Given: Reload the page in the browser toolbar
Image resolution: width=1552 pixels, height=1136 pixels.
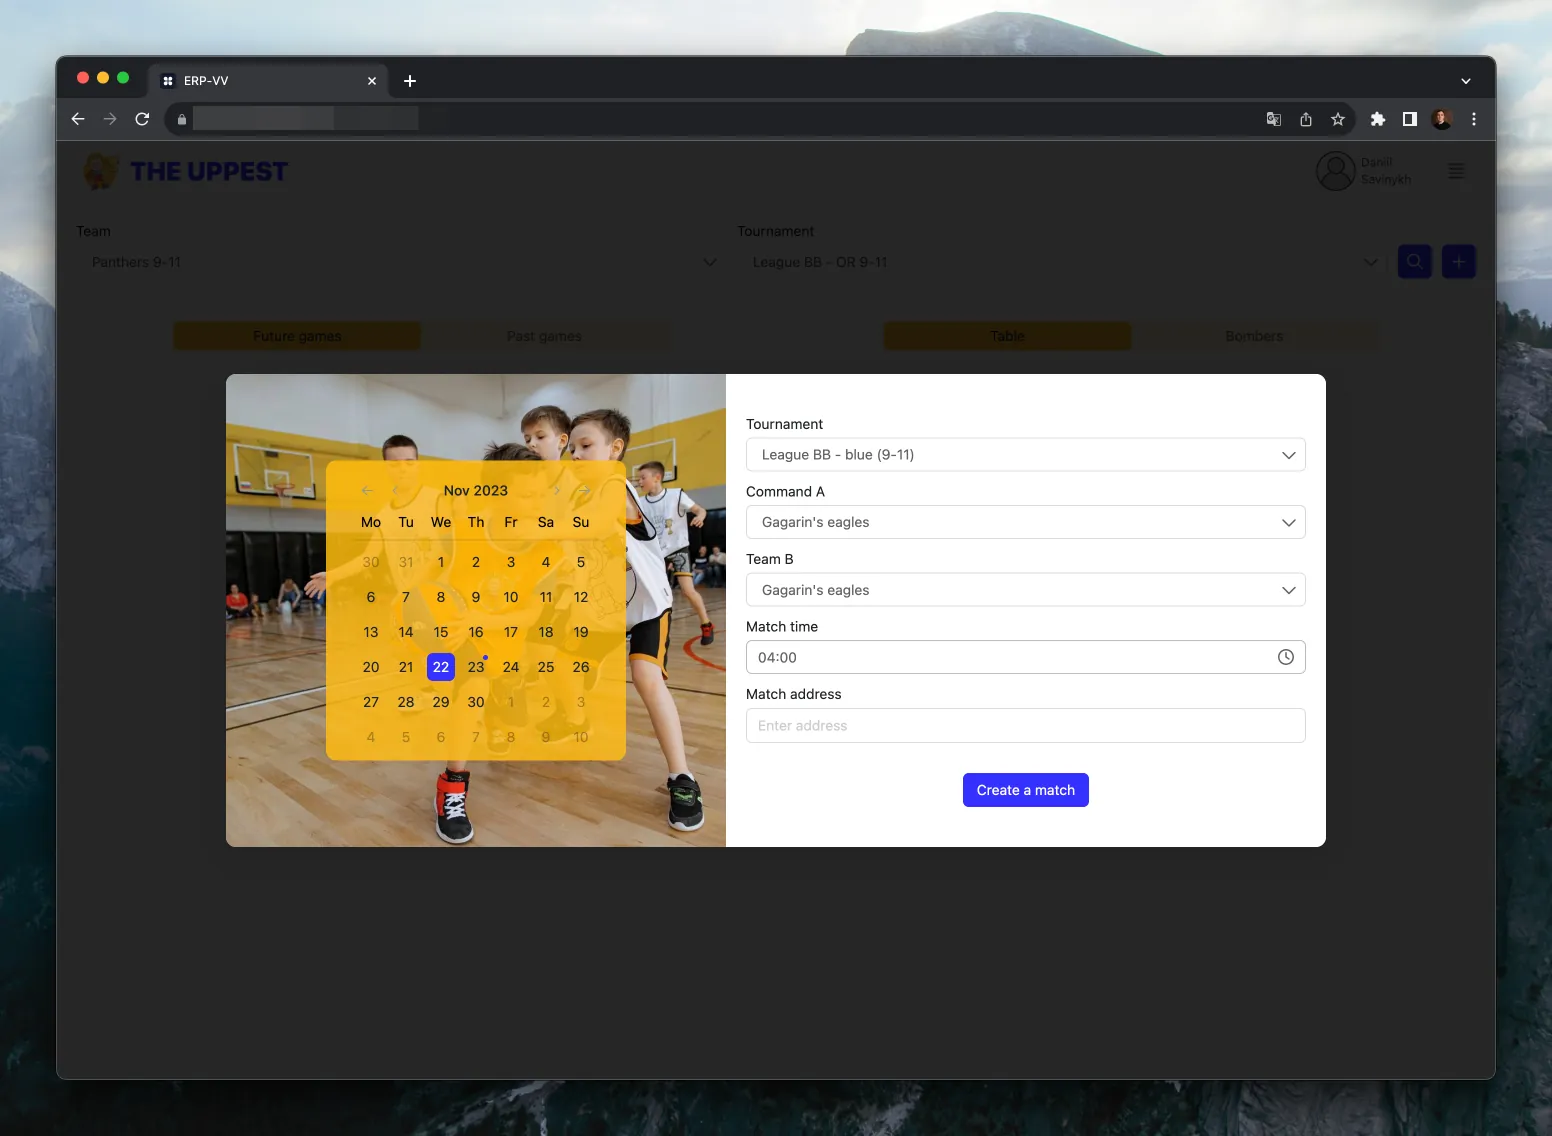Looking at the screenshot, I should coord(143,118).
